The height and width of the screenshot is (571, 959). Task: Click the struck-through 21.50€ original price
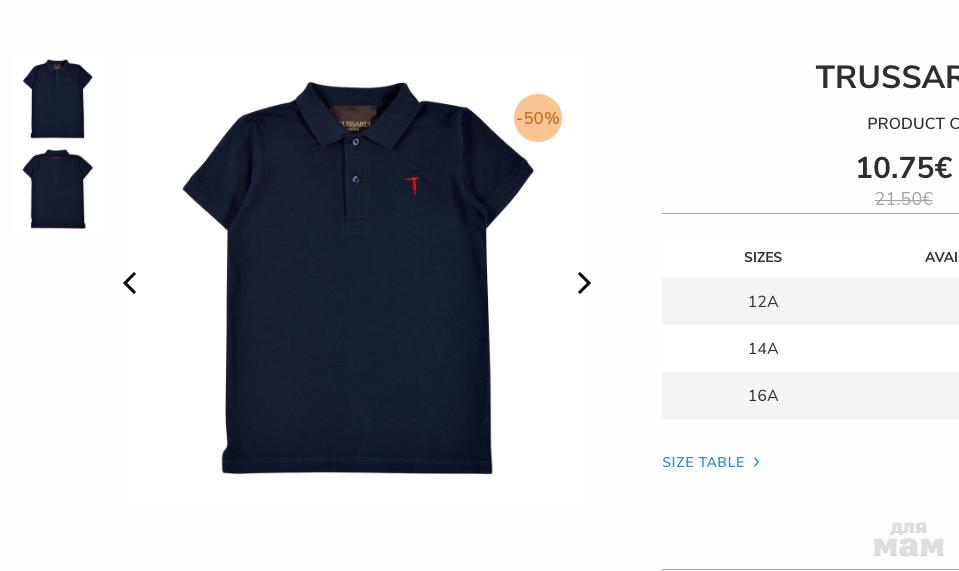tap(903, 199)
